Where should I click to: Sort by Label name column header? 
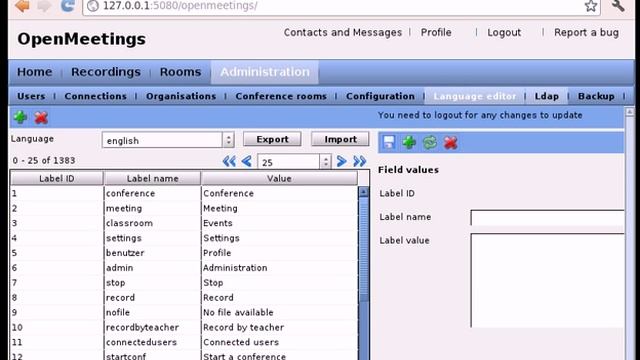tap(152, 178)
